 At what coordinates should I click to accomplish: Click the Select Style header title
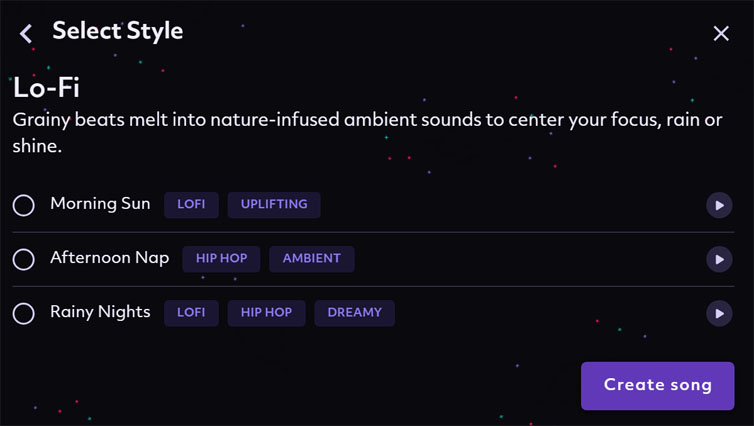[x=118, y=31]
